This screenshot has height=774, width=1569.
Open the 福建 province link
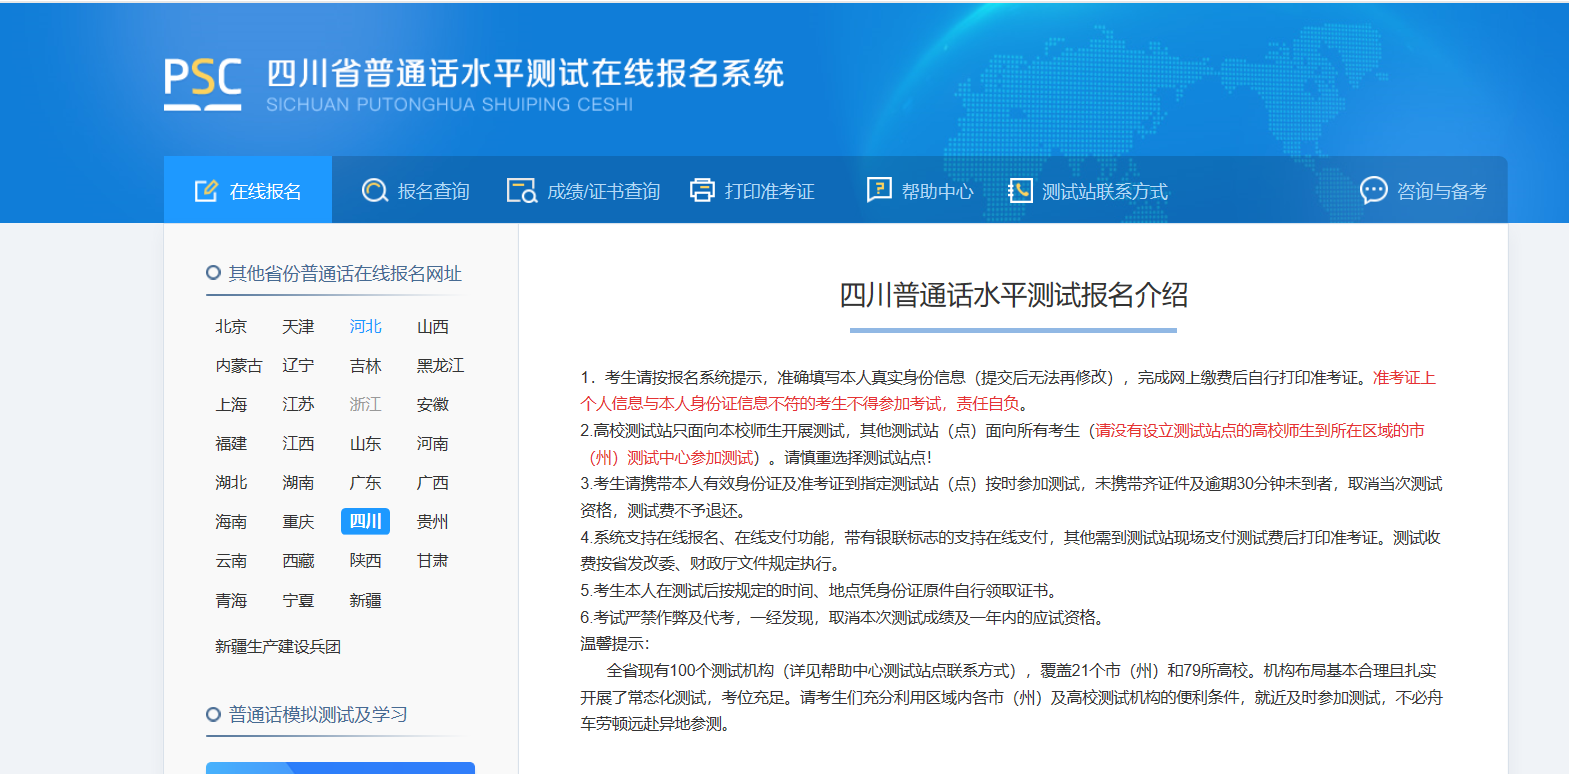pos(231,444)
